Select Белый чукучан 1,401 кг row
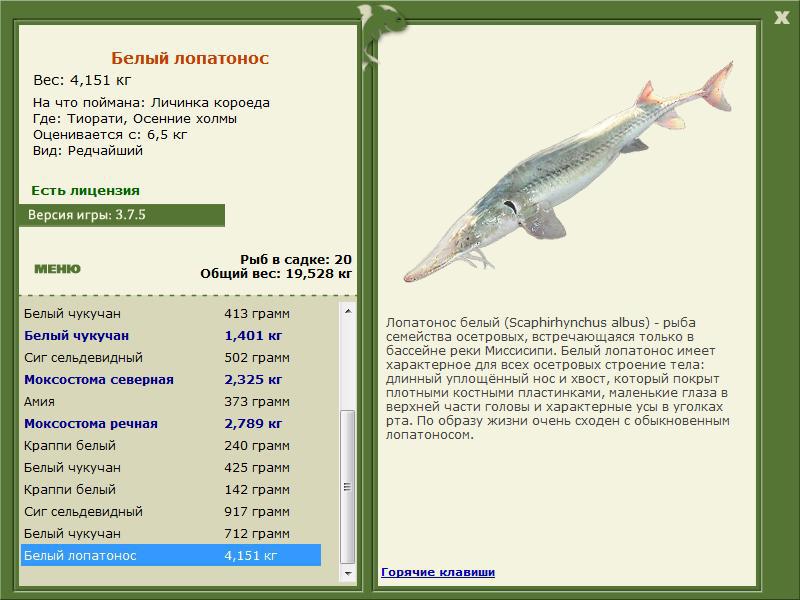Screen dimensions: 800x600 171,335
